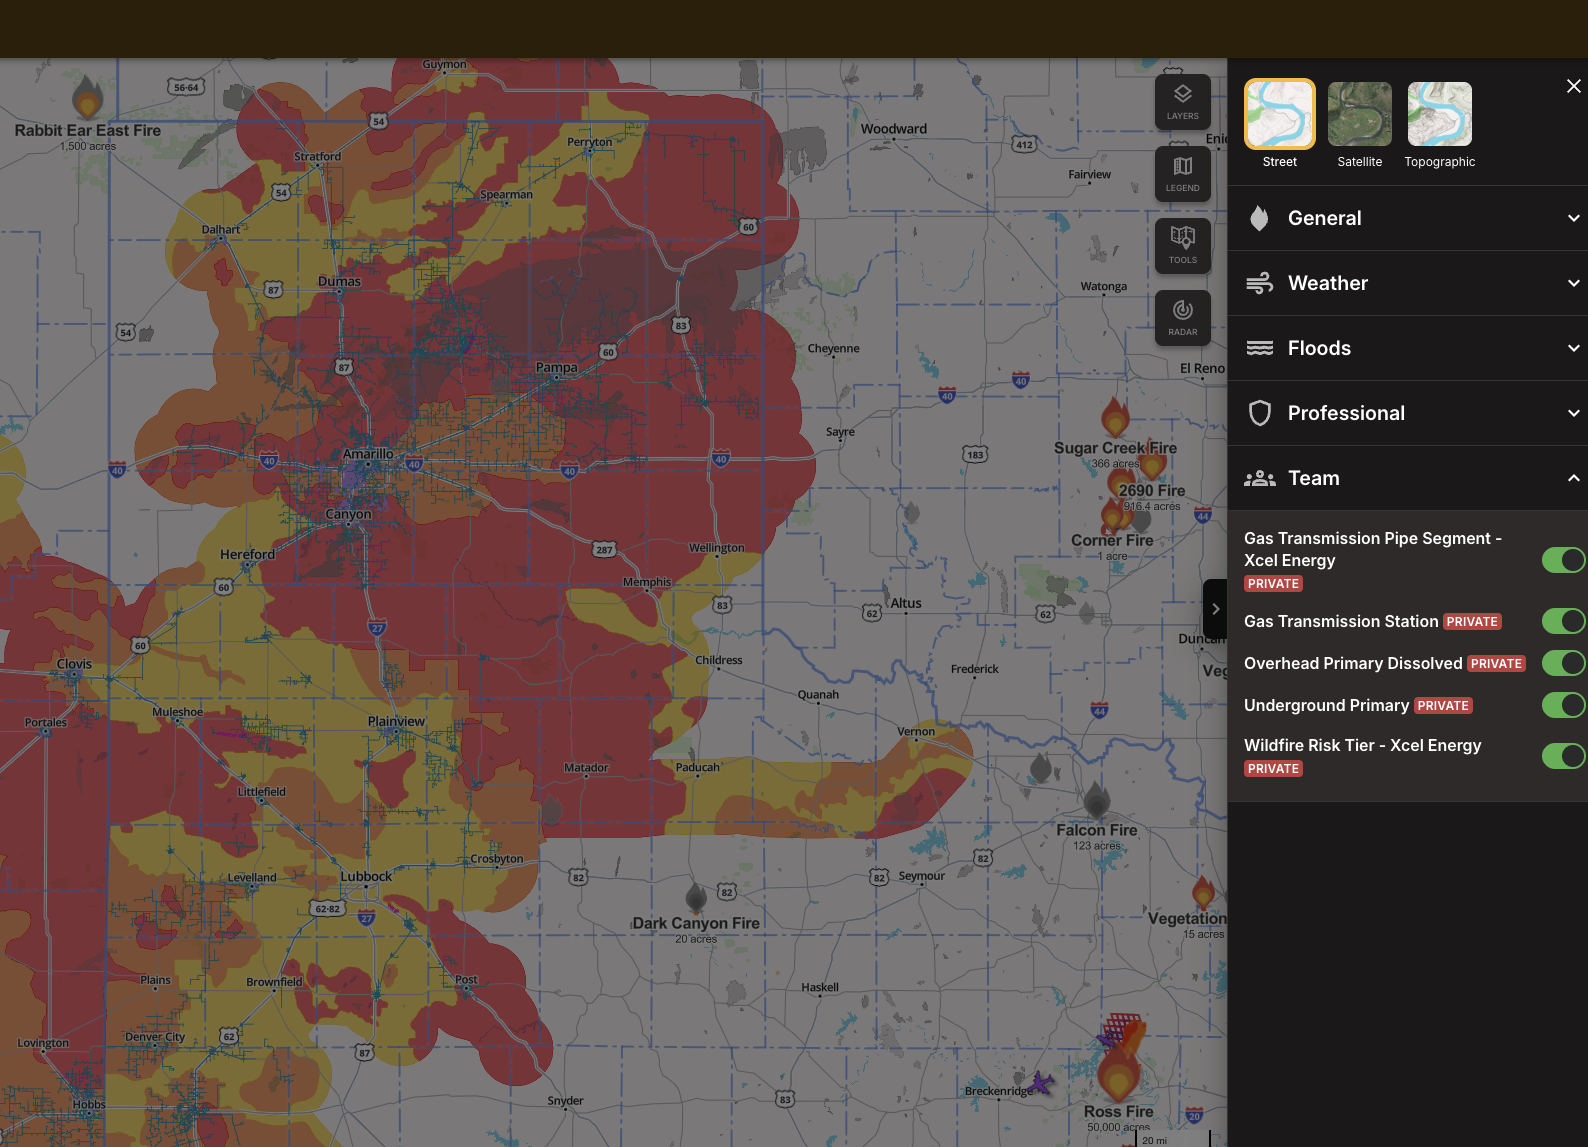Click the Floods waves icon

click(x=1259, y=348)
